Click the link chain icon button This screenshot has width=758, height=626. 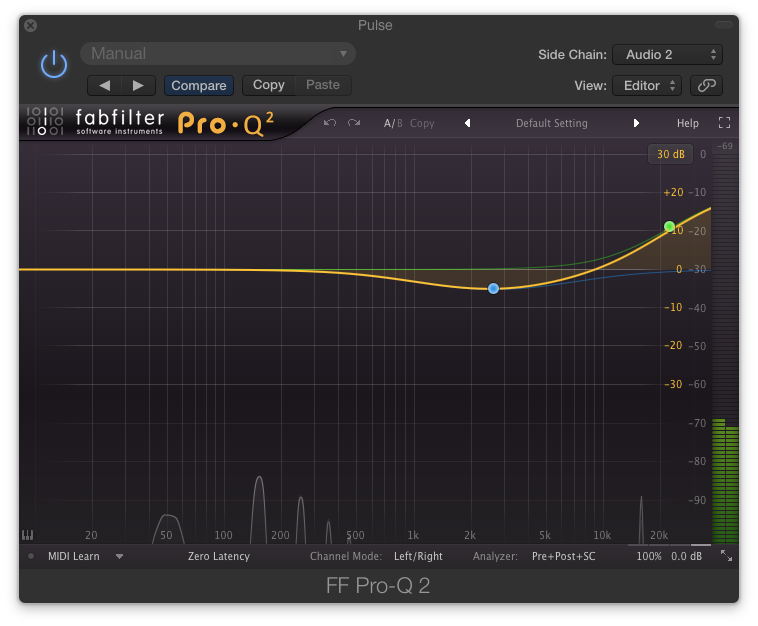coord(706,86)
